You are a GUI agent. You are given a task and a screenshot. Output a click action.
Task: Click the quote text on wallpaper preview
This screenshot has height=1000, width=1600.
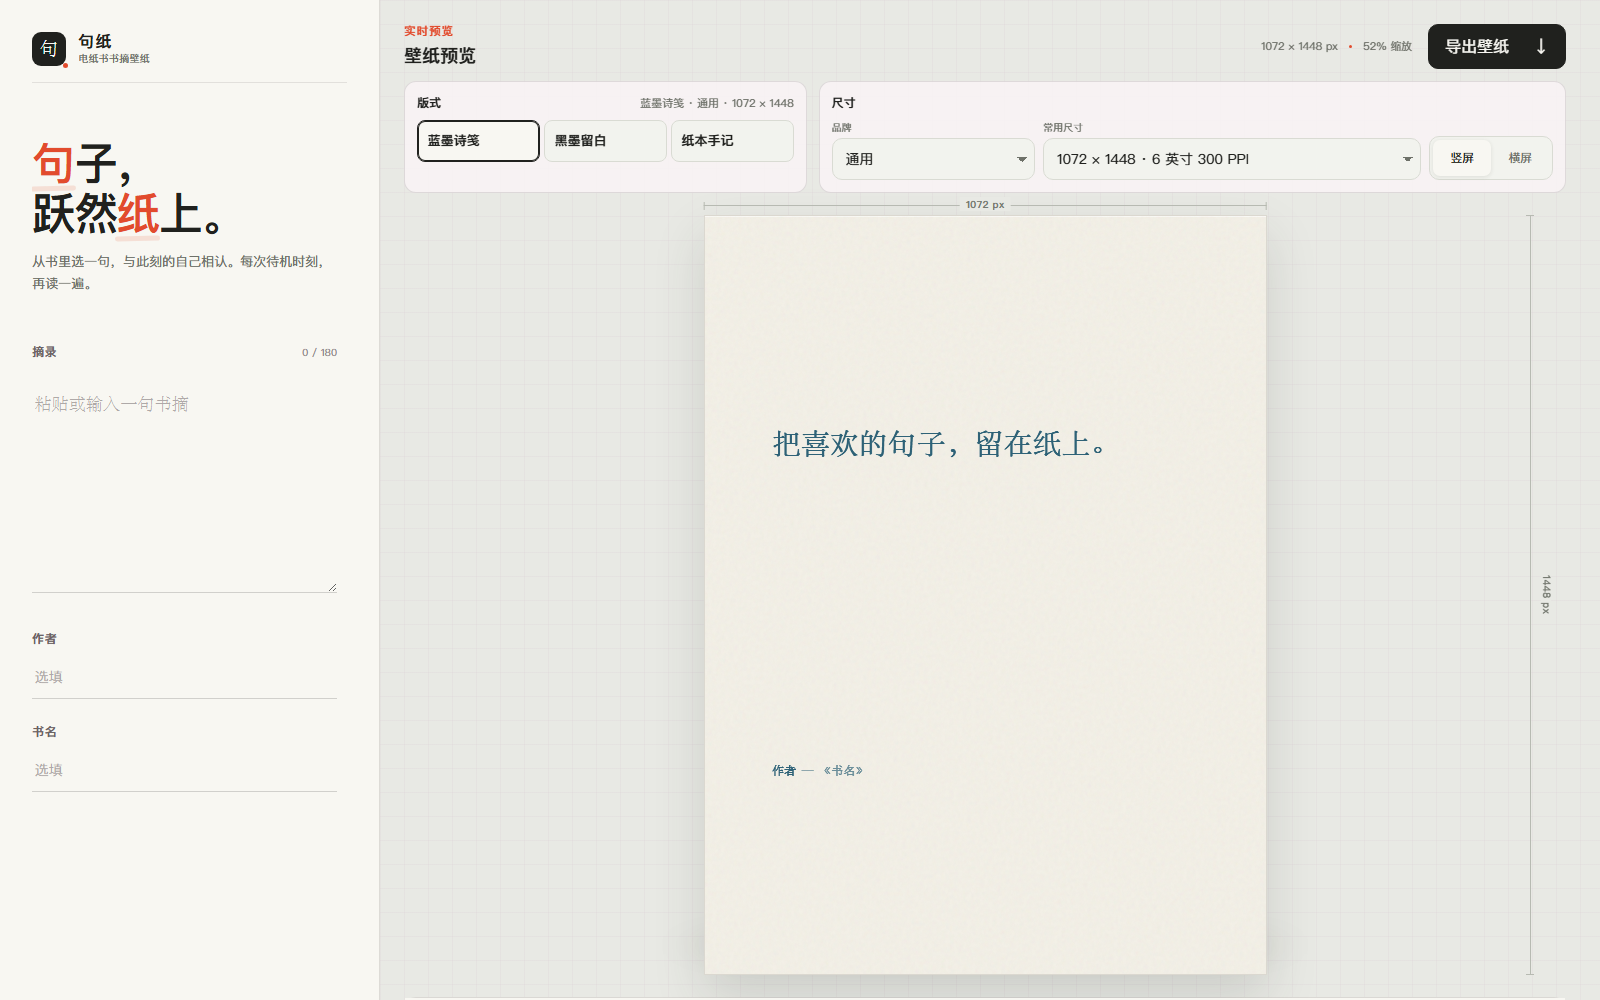click(x=940, y=444)
